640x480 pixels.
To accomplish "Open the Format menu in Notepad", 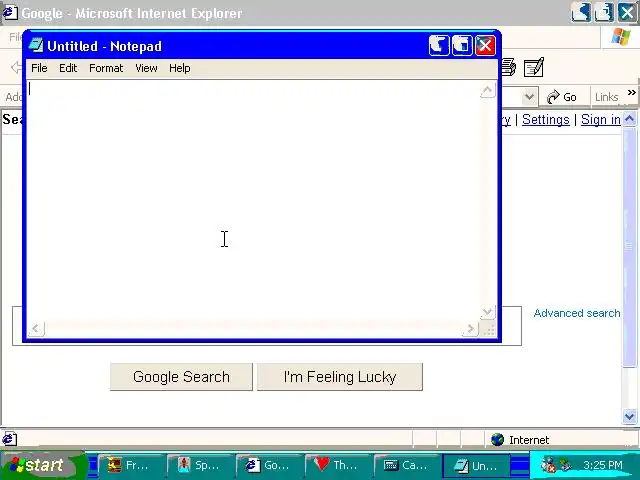I will [106, 68].
